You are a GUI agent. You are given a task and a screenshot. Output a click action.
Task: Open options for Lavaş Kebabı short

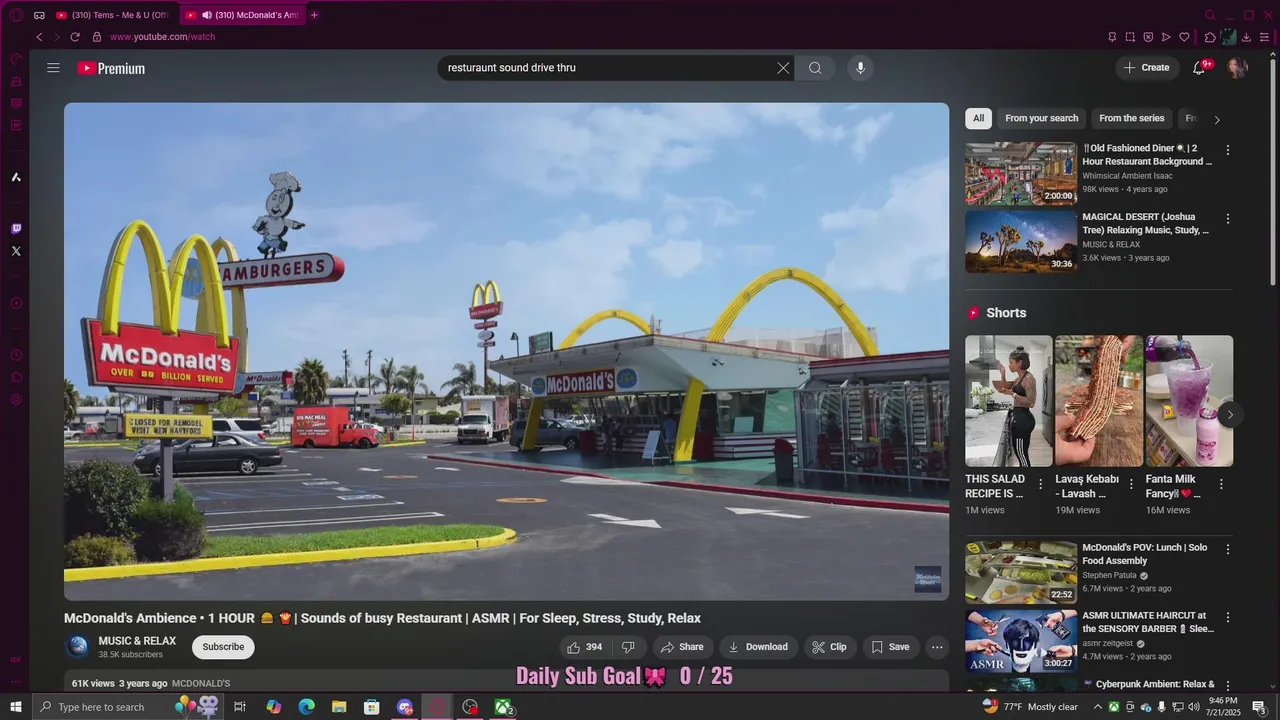1131,484
